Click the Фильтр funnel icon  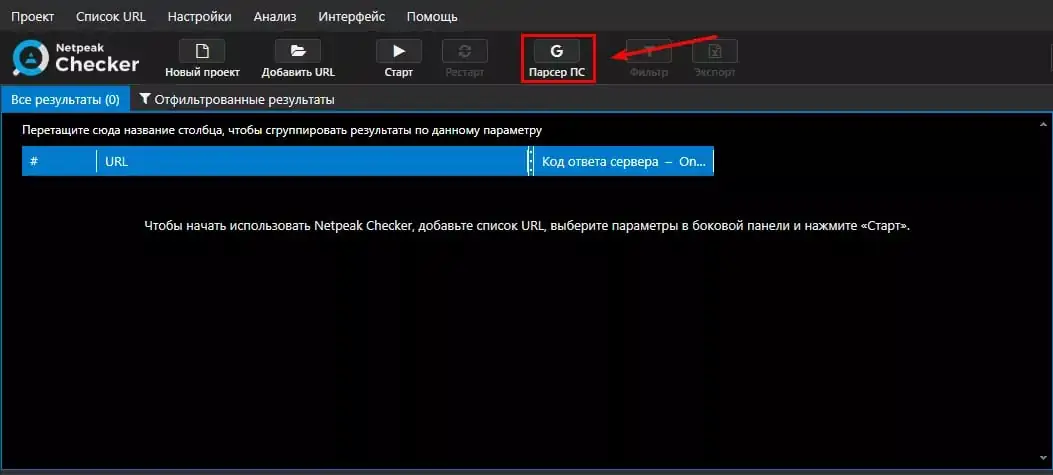click(649, 52)
